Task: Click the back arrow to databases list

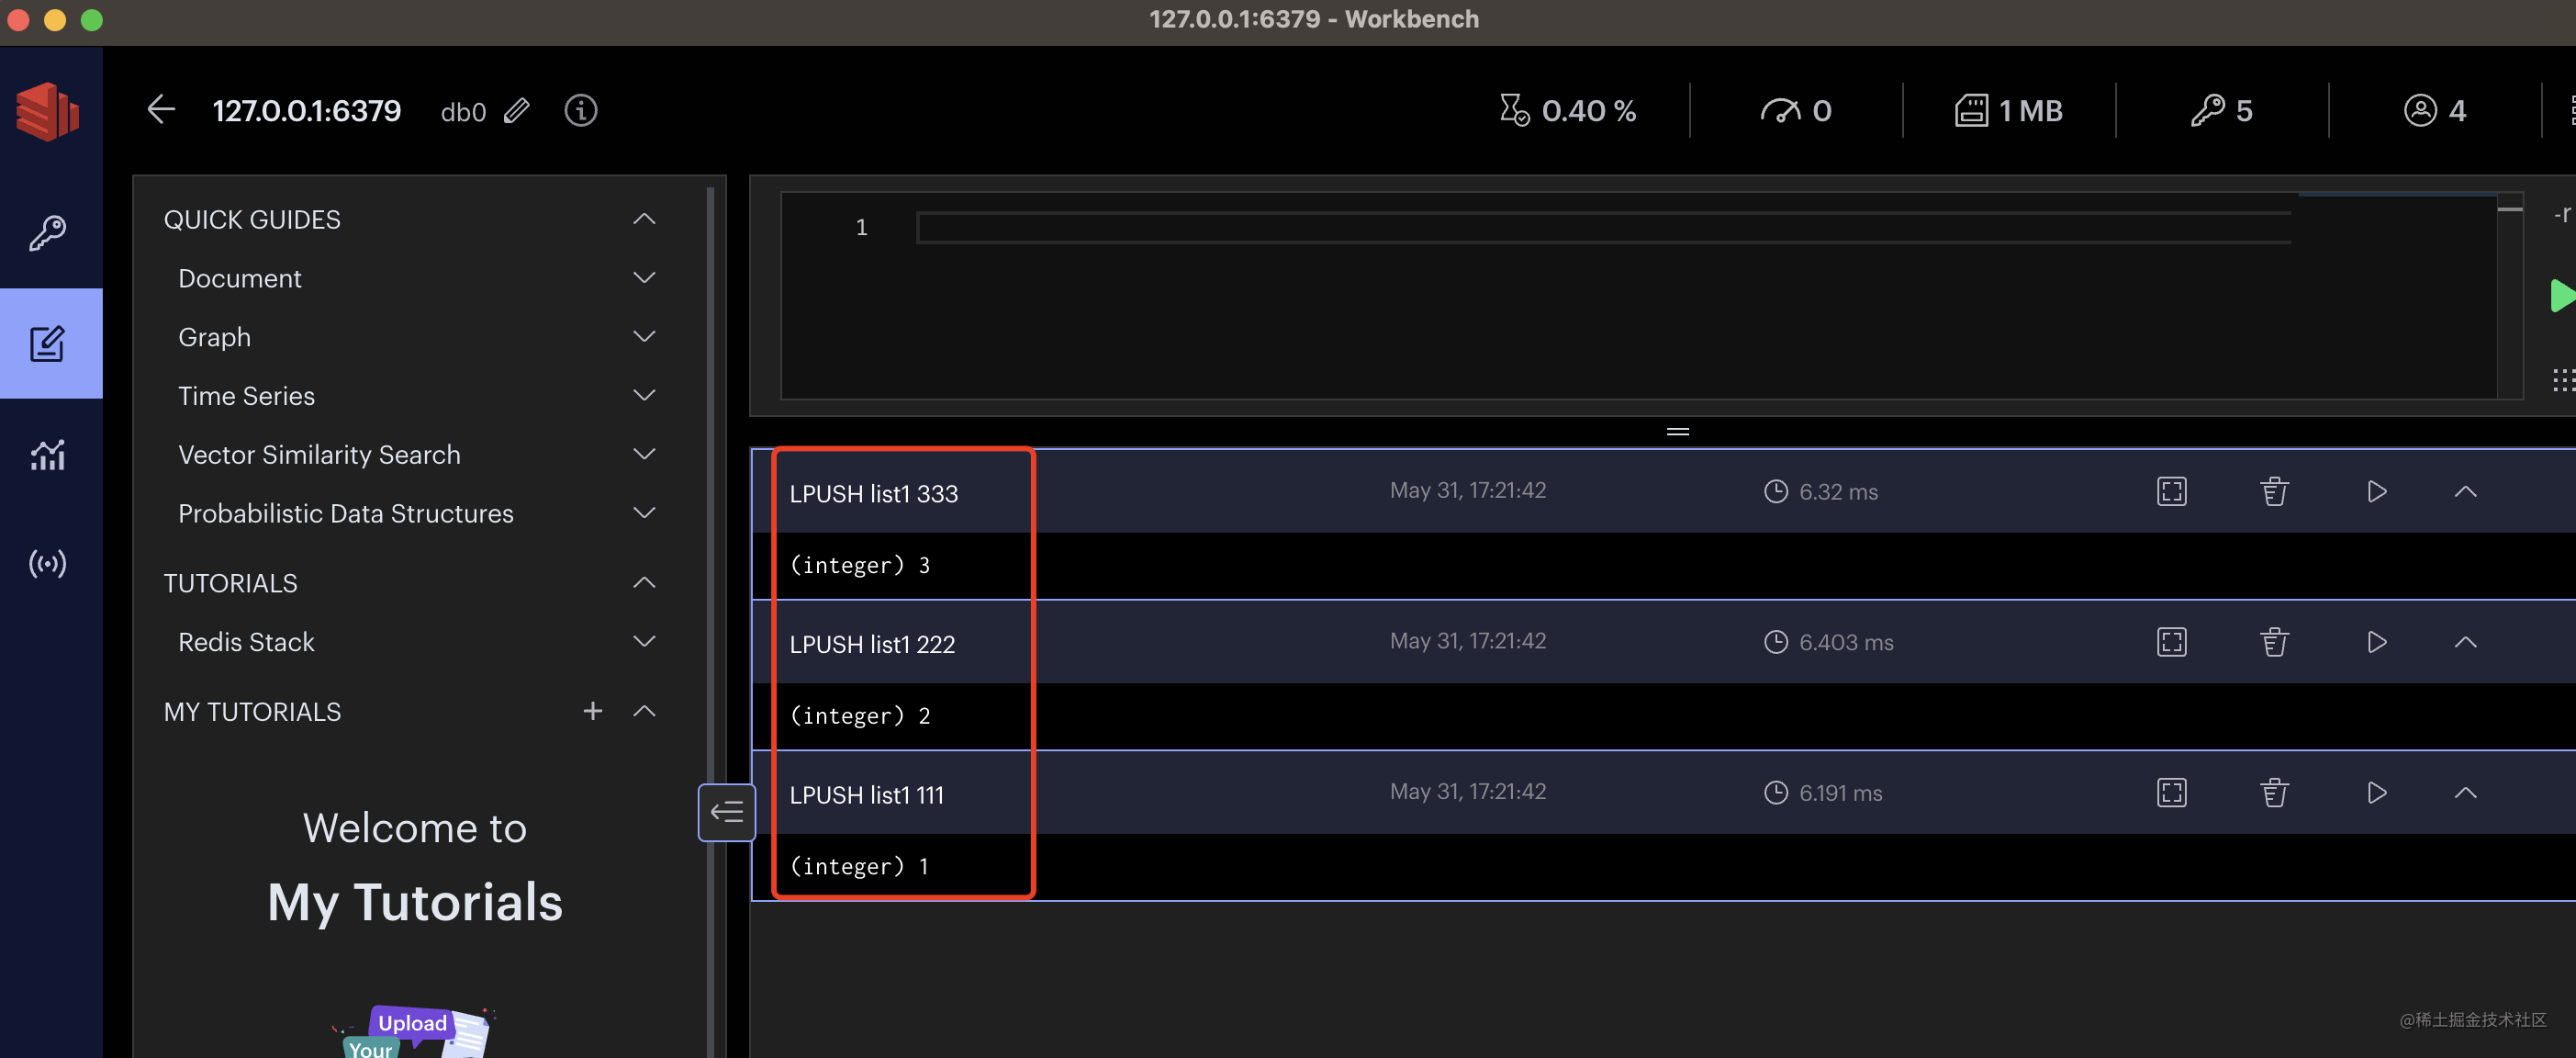Action: (x=161, y=110)
